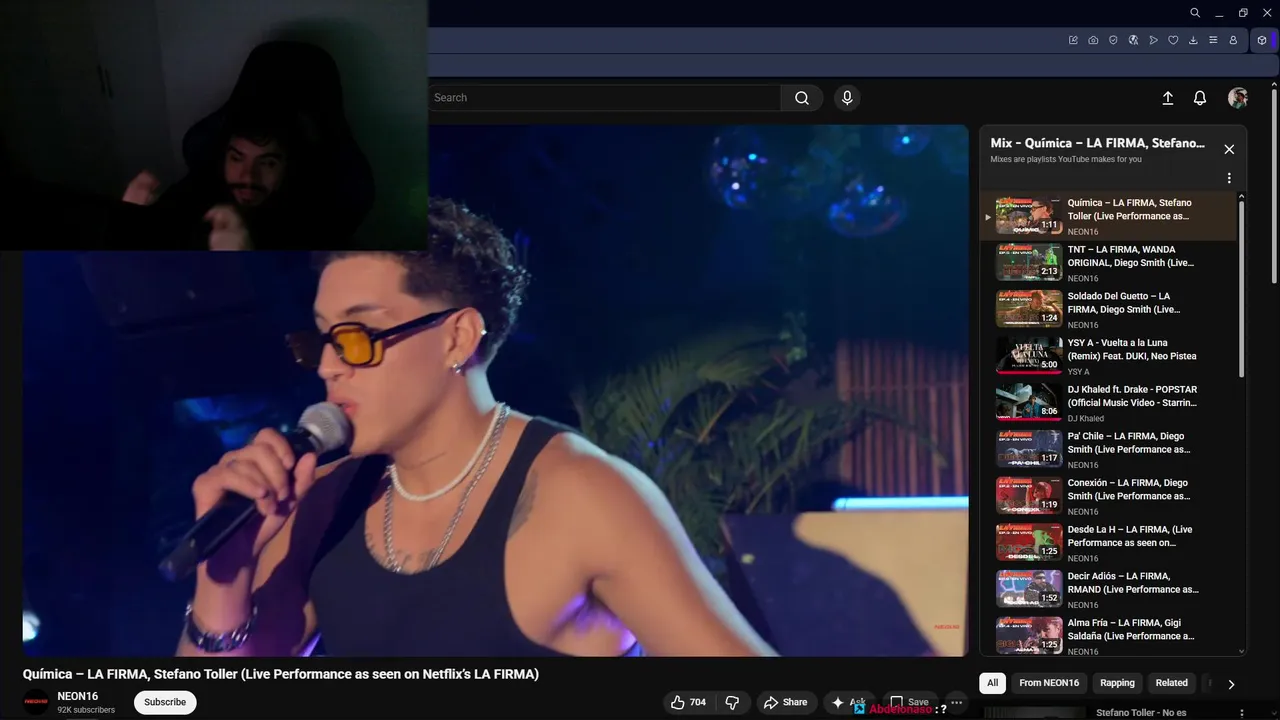1280x720 pixels.
Task: Open options for Stefano Toller - No es
Action: click(1242, 713)
